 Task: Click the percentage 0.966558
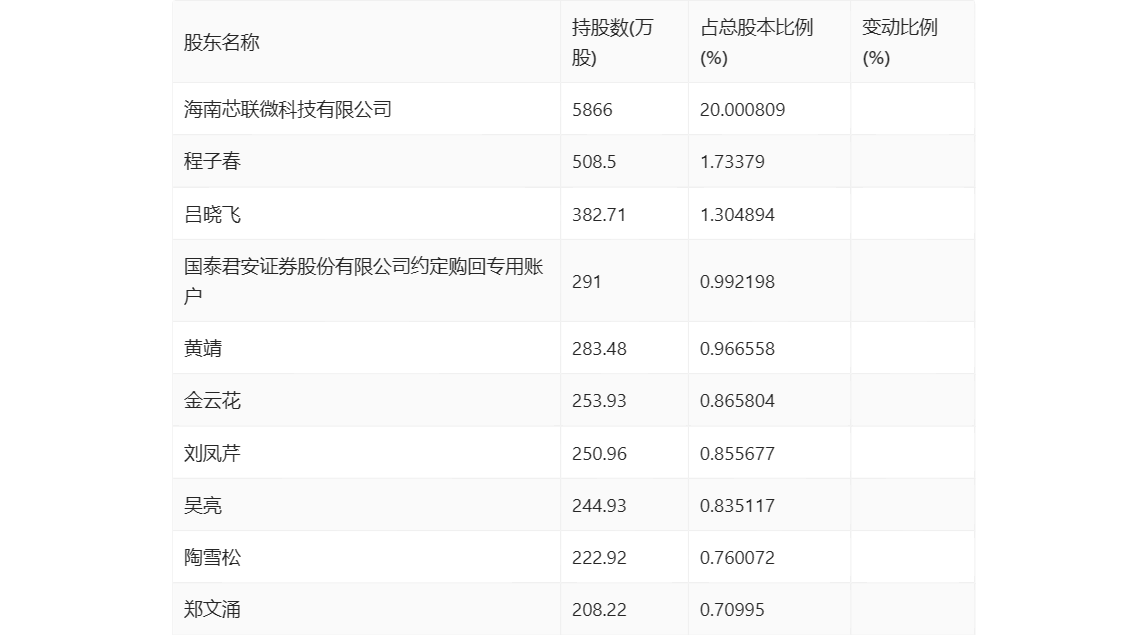coord(737,349)
